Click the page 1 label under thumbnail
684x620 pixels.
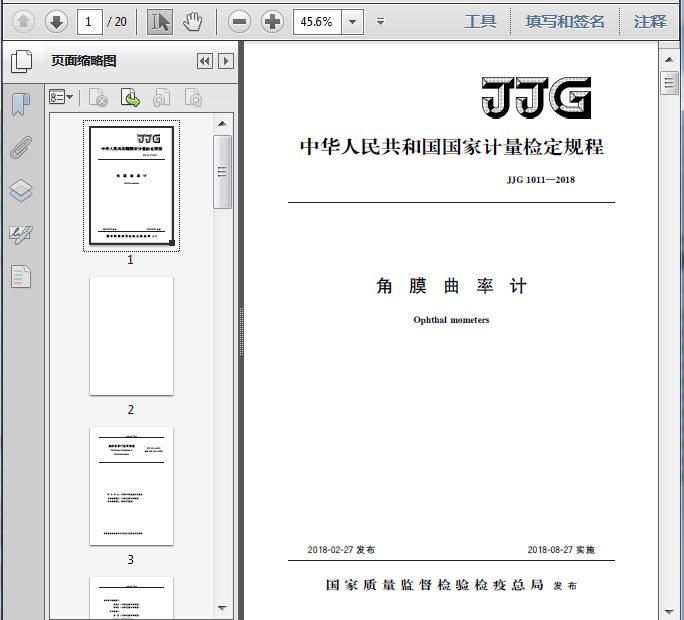(x=130, y=260)
